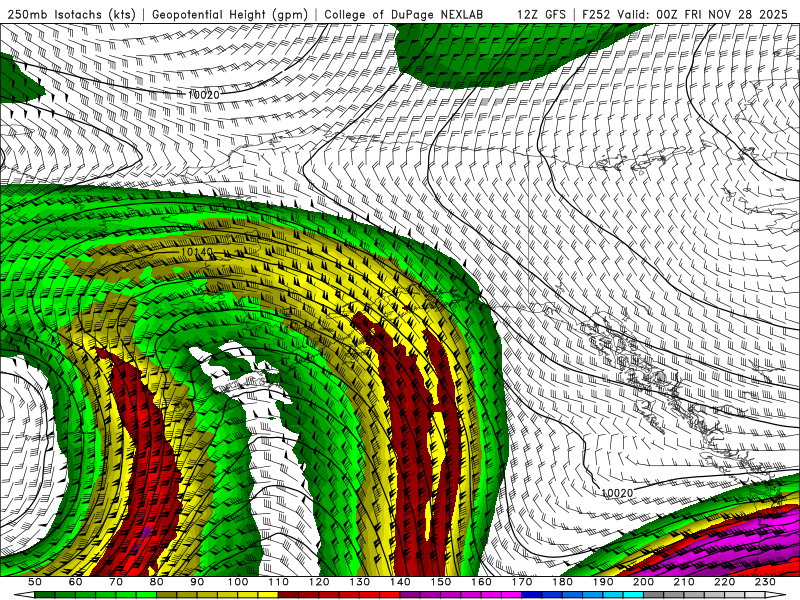
Task: Select the dark gray swatch starting at 200
Action: click(654, 595)
